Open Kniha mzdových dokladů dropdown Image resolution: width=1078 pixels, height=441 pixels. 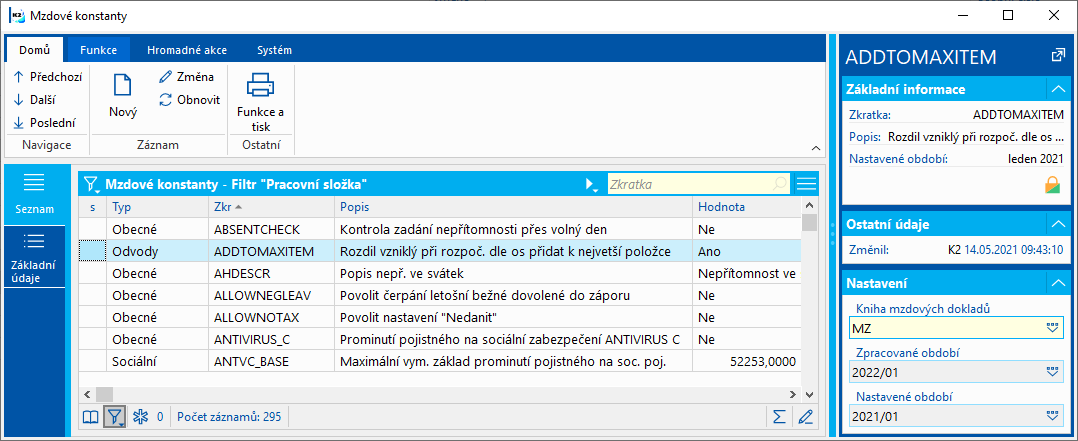[1051, 327]
